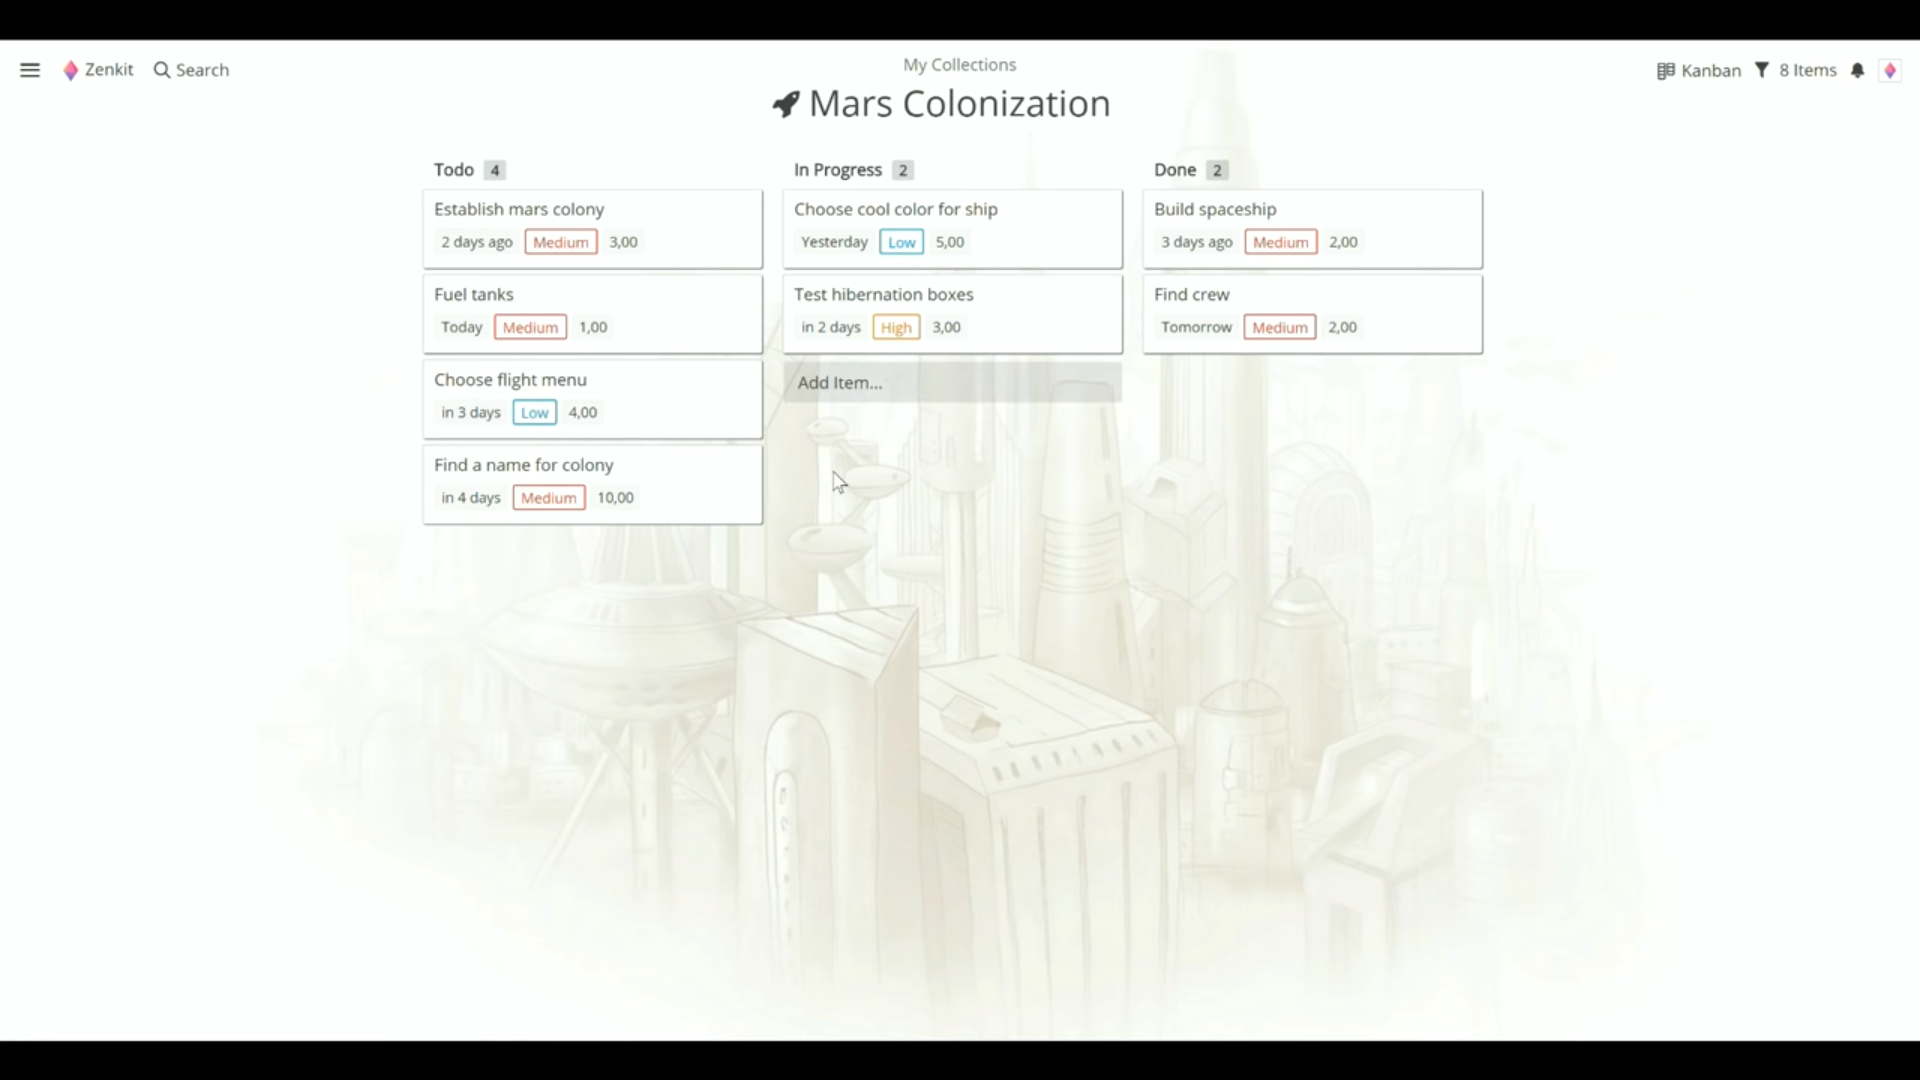The height and width of the screenshot is (1080, 1920).
Task: Select the Todo column header
Action: pos(453,170)
